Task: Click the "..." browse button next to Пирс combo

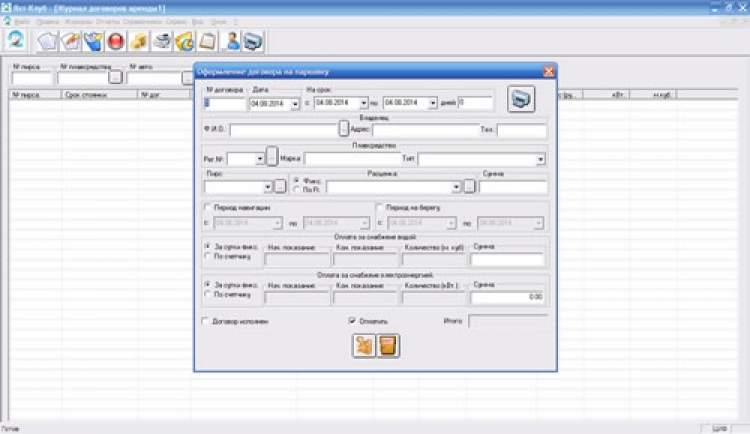Action: 280,186
